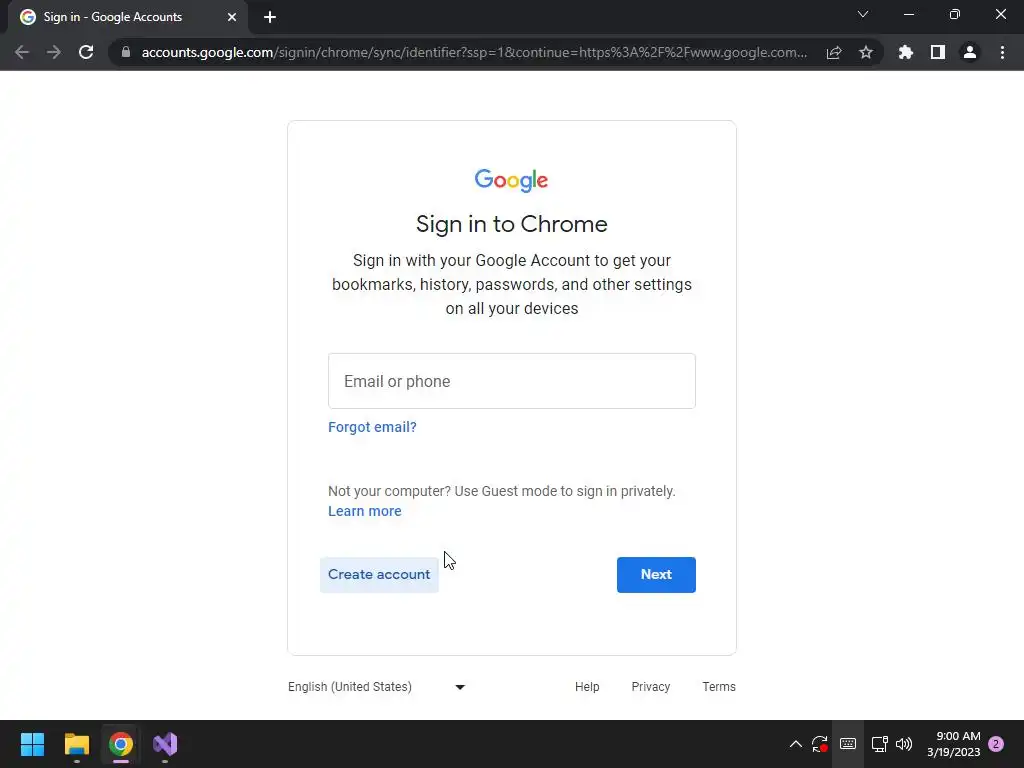This screenshot has height=768, width=1024.
Task: Show hidden system tray icons
Action: pyautogui.click(x=795, y=744)
